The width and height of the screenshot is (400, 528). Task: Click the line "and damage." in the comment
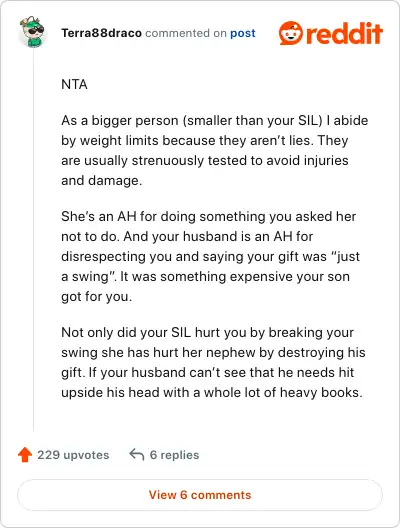tap(101, 180)
